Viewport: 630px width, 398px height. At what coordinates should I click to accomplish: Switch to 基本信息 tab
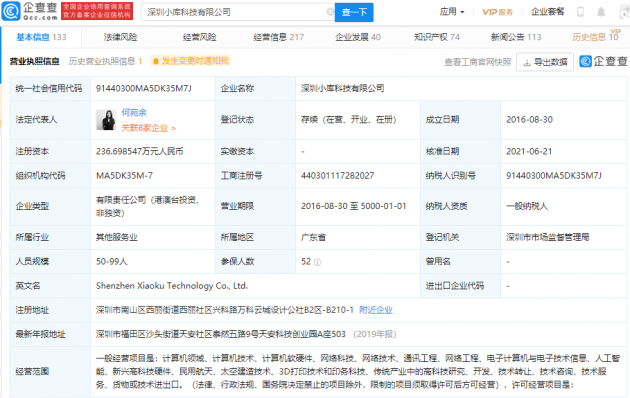coord(41,37)
